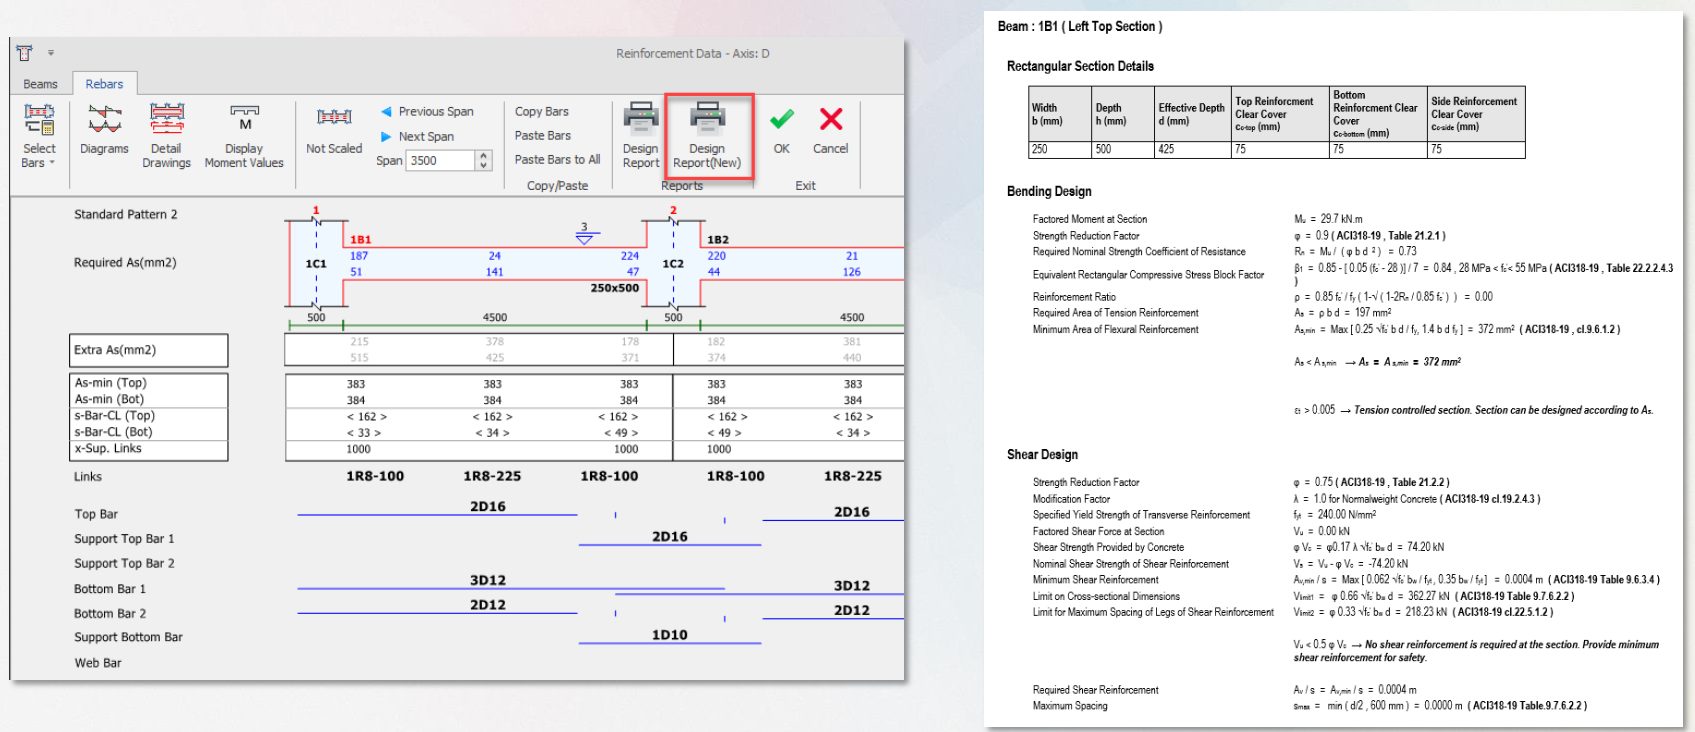Click required As value 126

point(852,272)
